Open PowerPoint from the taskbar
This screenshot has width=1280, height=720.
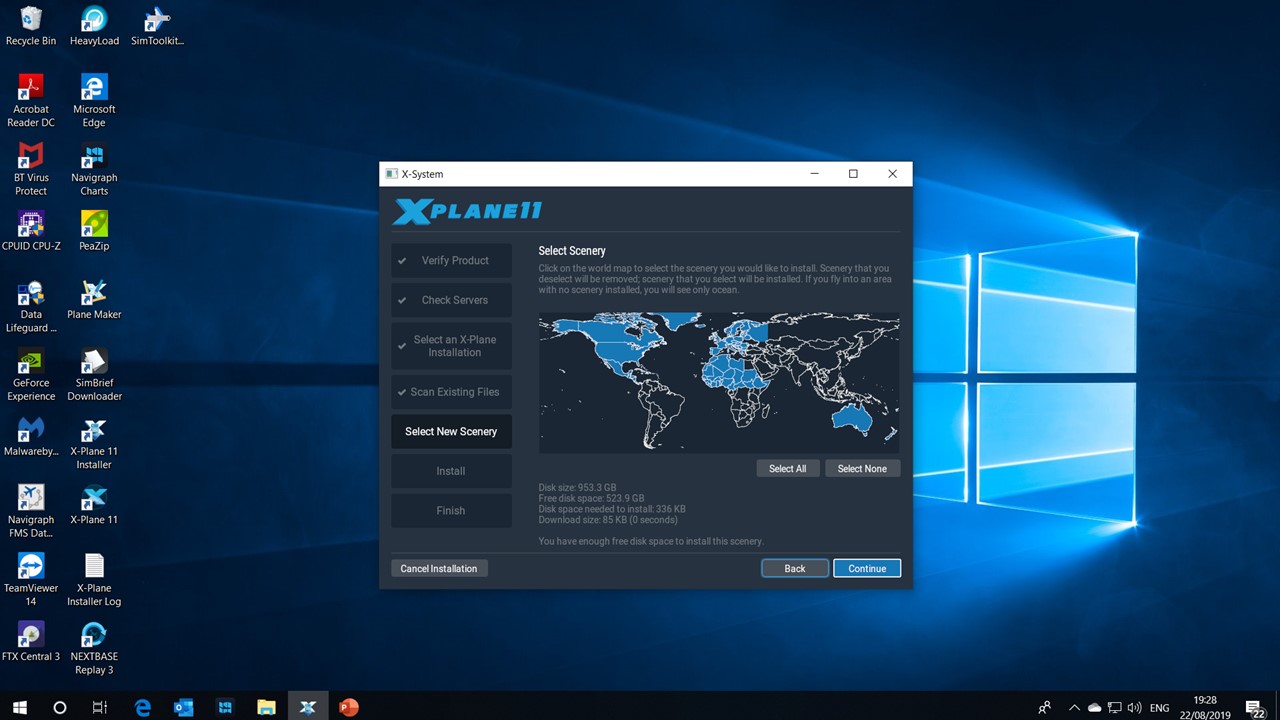pyautogui.click(x=348, y=707)
